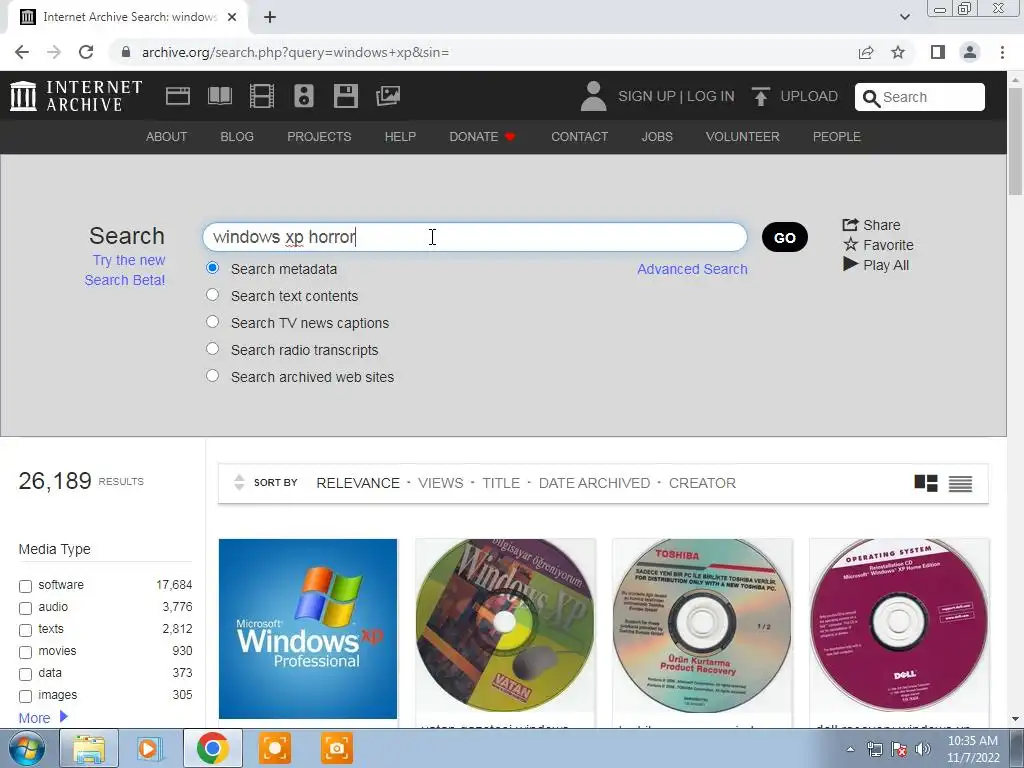Viewport: 1024px width, 768px height.
Task: Check the images media type checkbox
Action: [x=25, y=696]
